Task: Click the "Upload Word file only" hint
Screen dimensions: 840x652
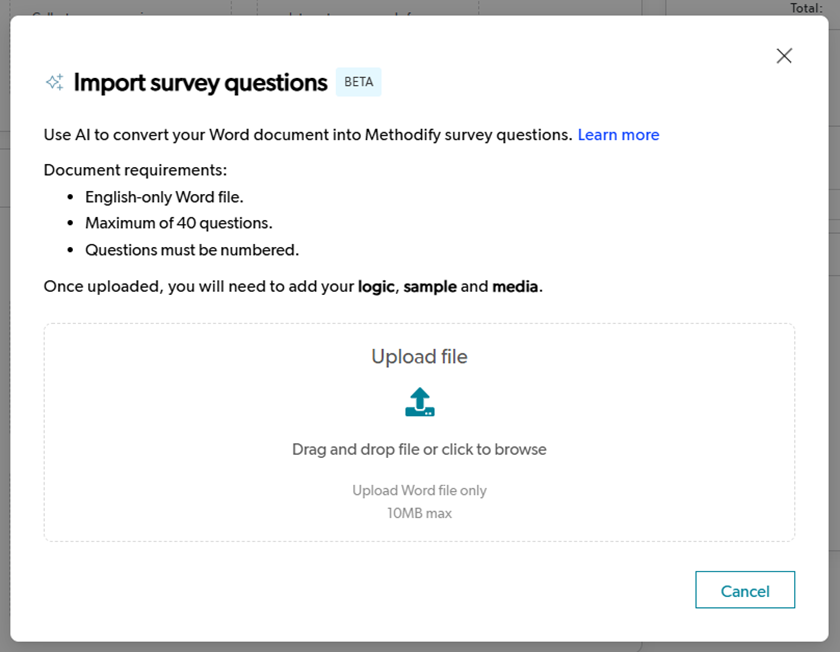Action: point(419,491)
